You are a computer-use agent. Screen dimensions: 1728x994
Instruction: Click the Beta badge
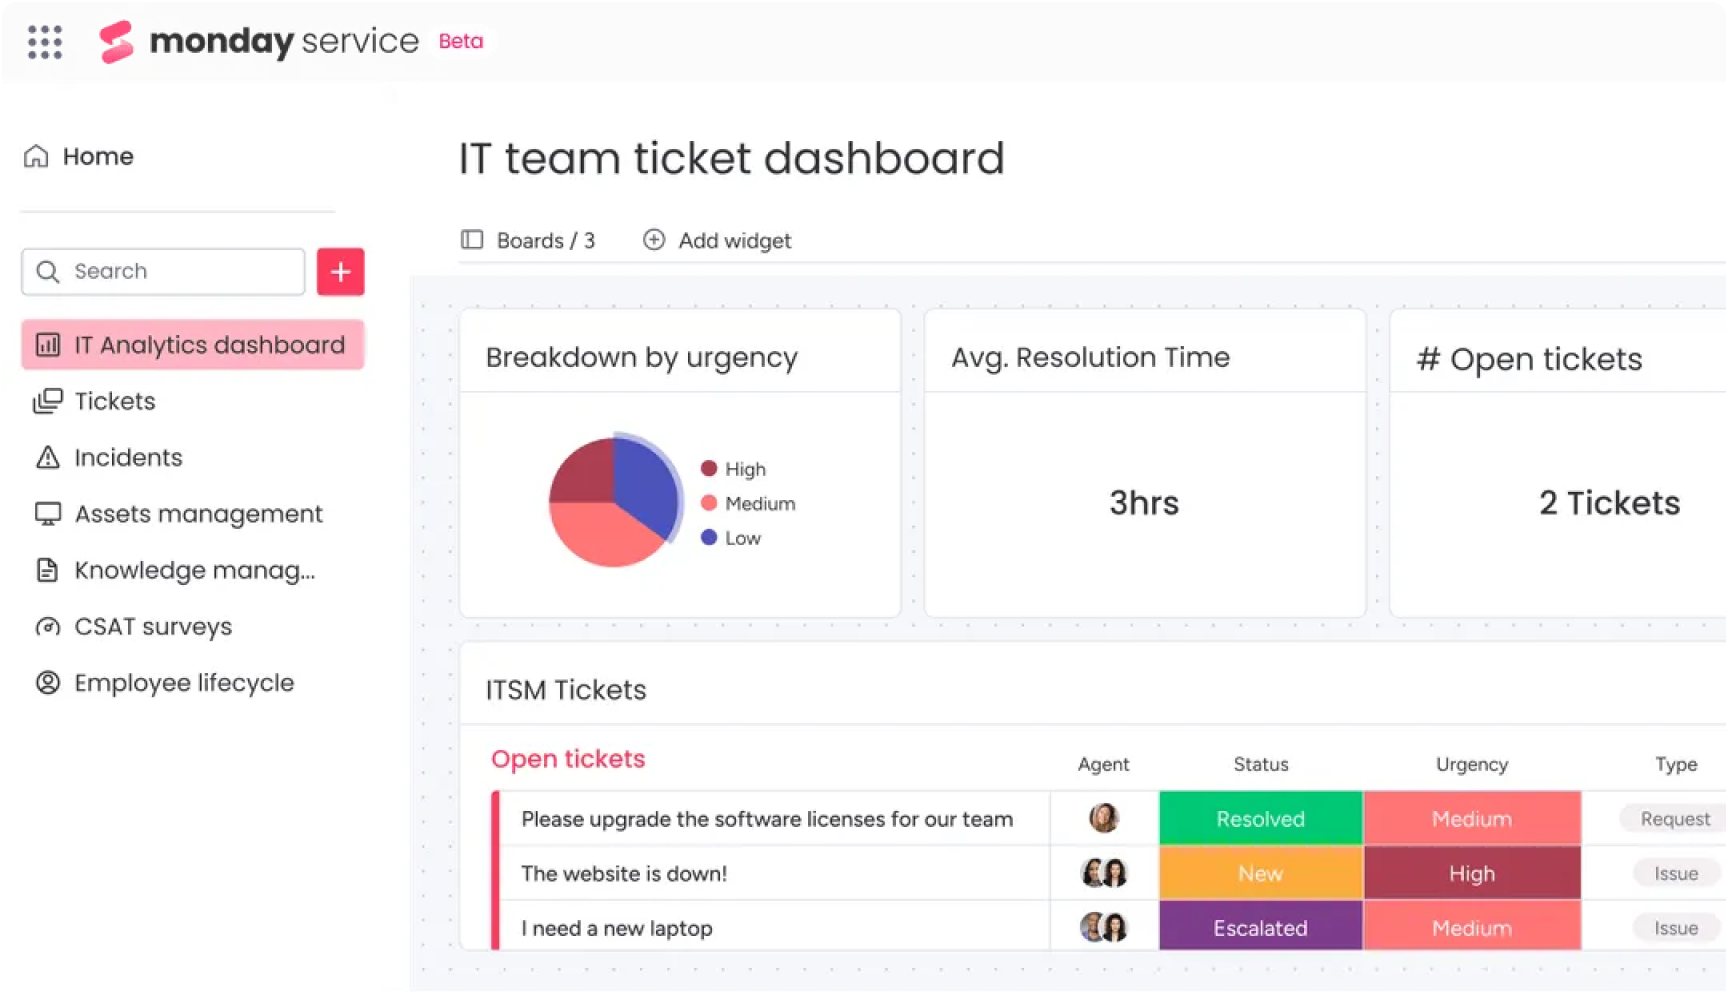461,42
